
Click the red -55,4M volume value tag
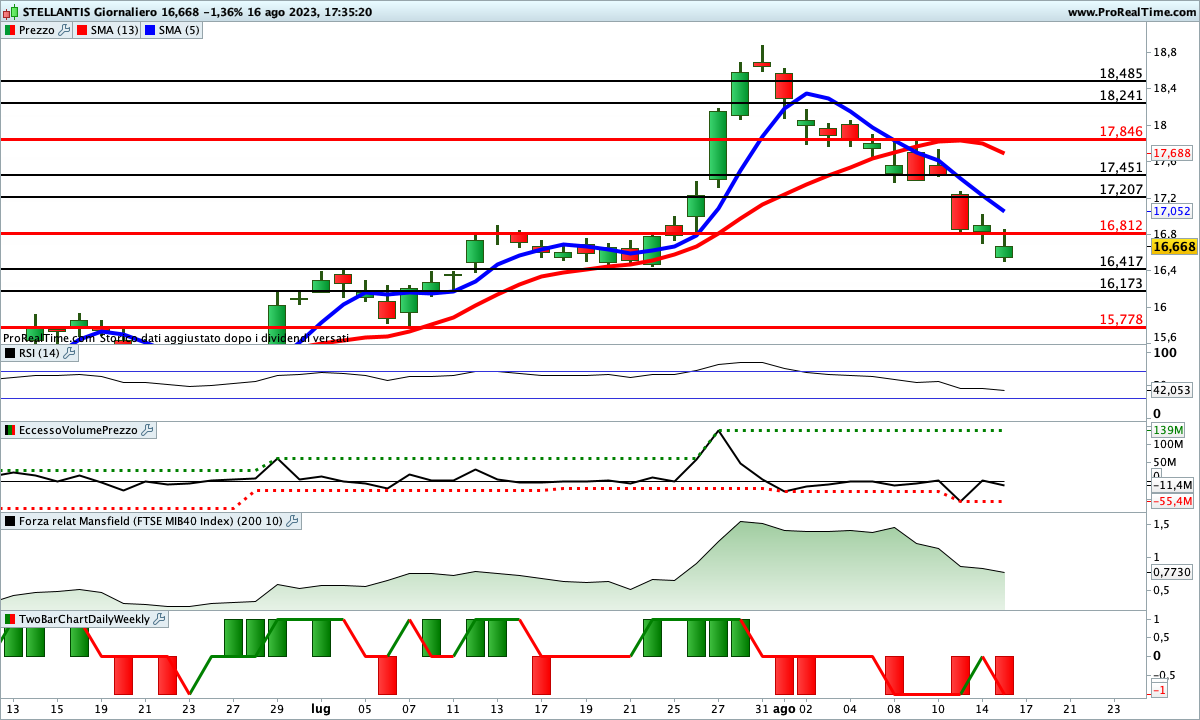pyautogui.click(x=1173, y=501)
